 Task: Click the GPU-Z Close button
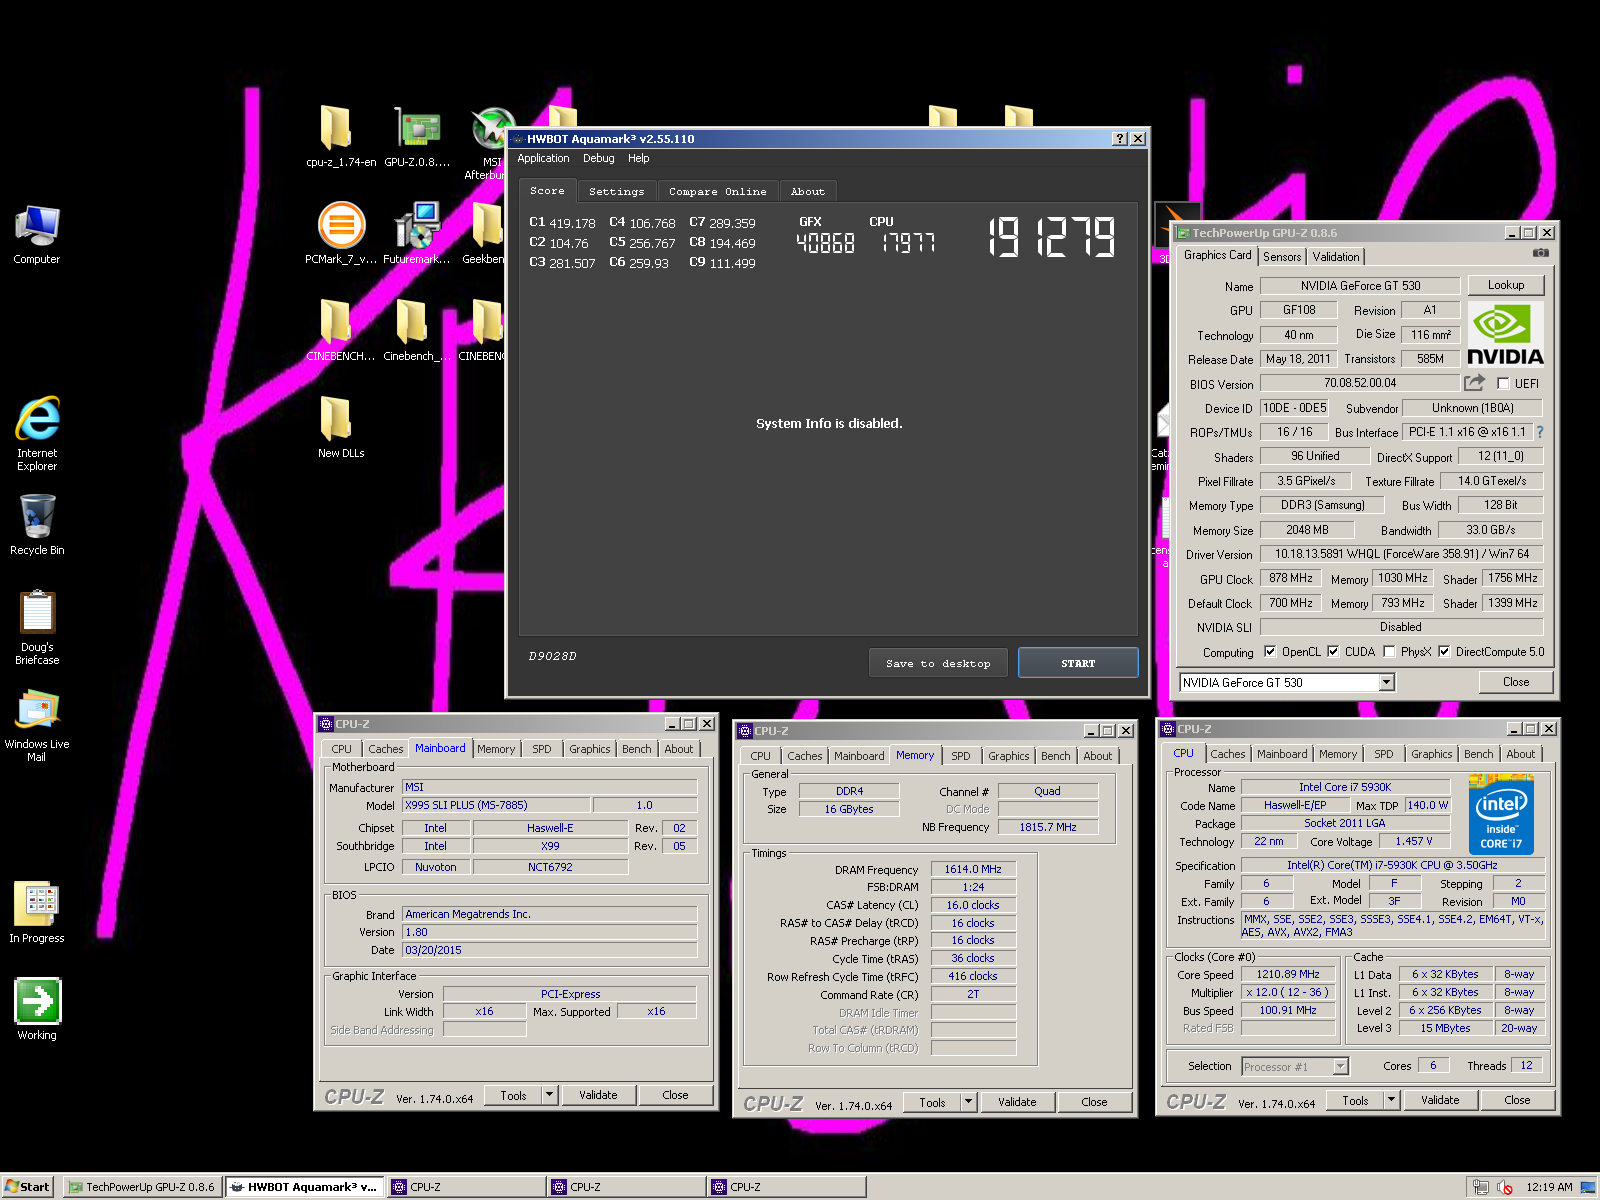[x=1516, y=682]
